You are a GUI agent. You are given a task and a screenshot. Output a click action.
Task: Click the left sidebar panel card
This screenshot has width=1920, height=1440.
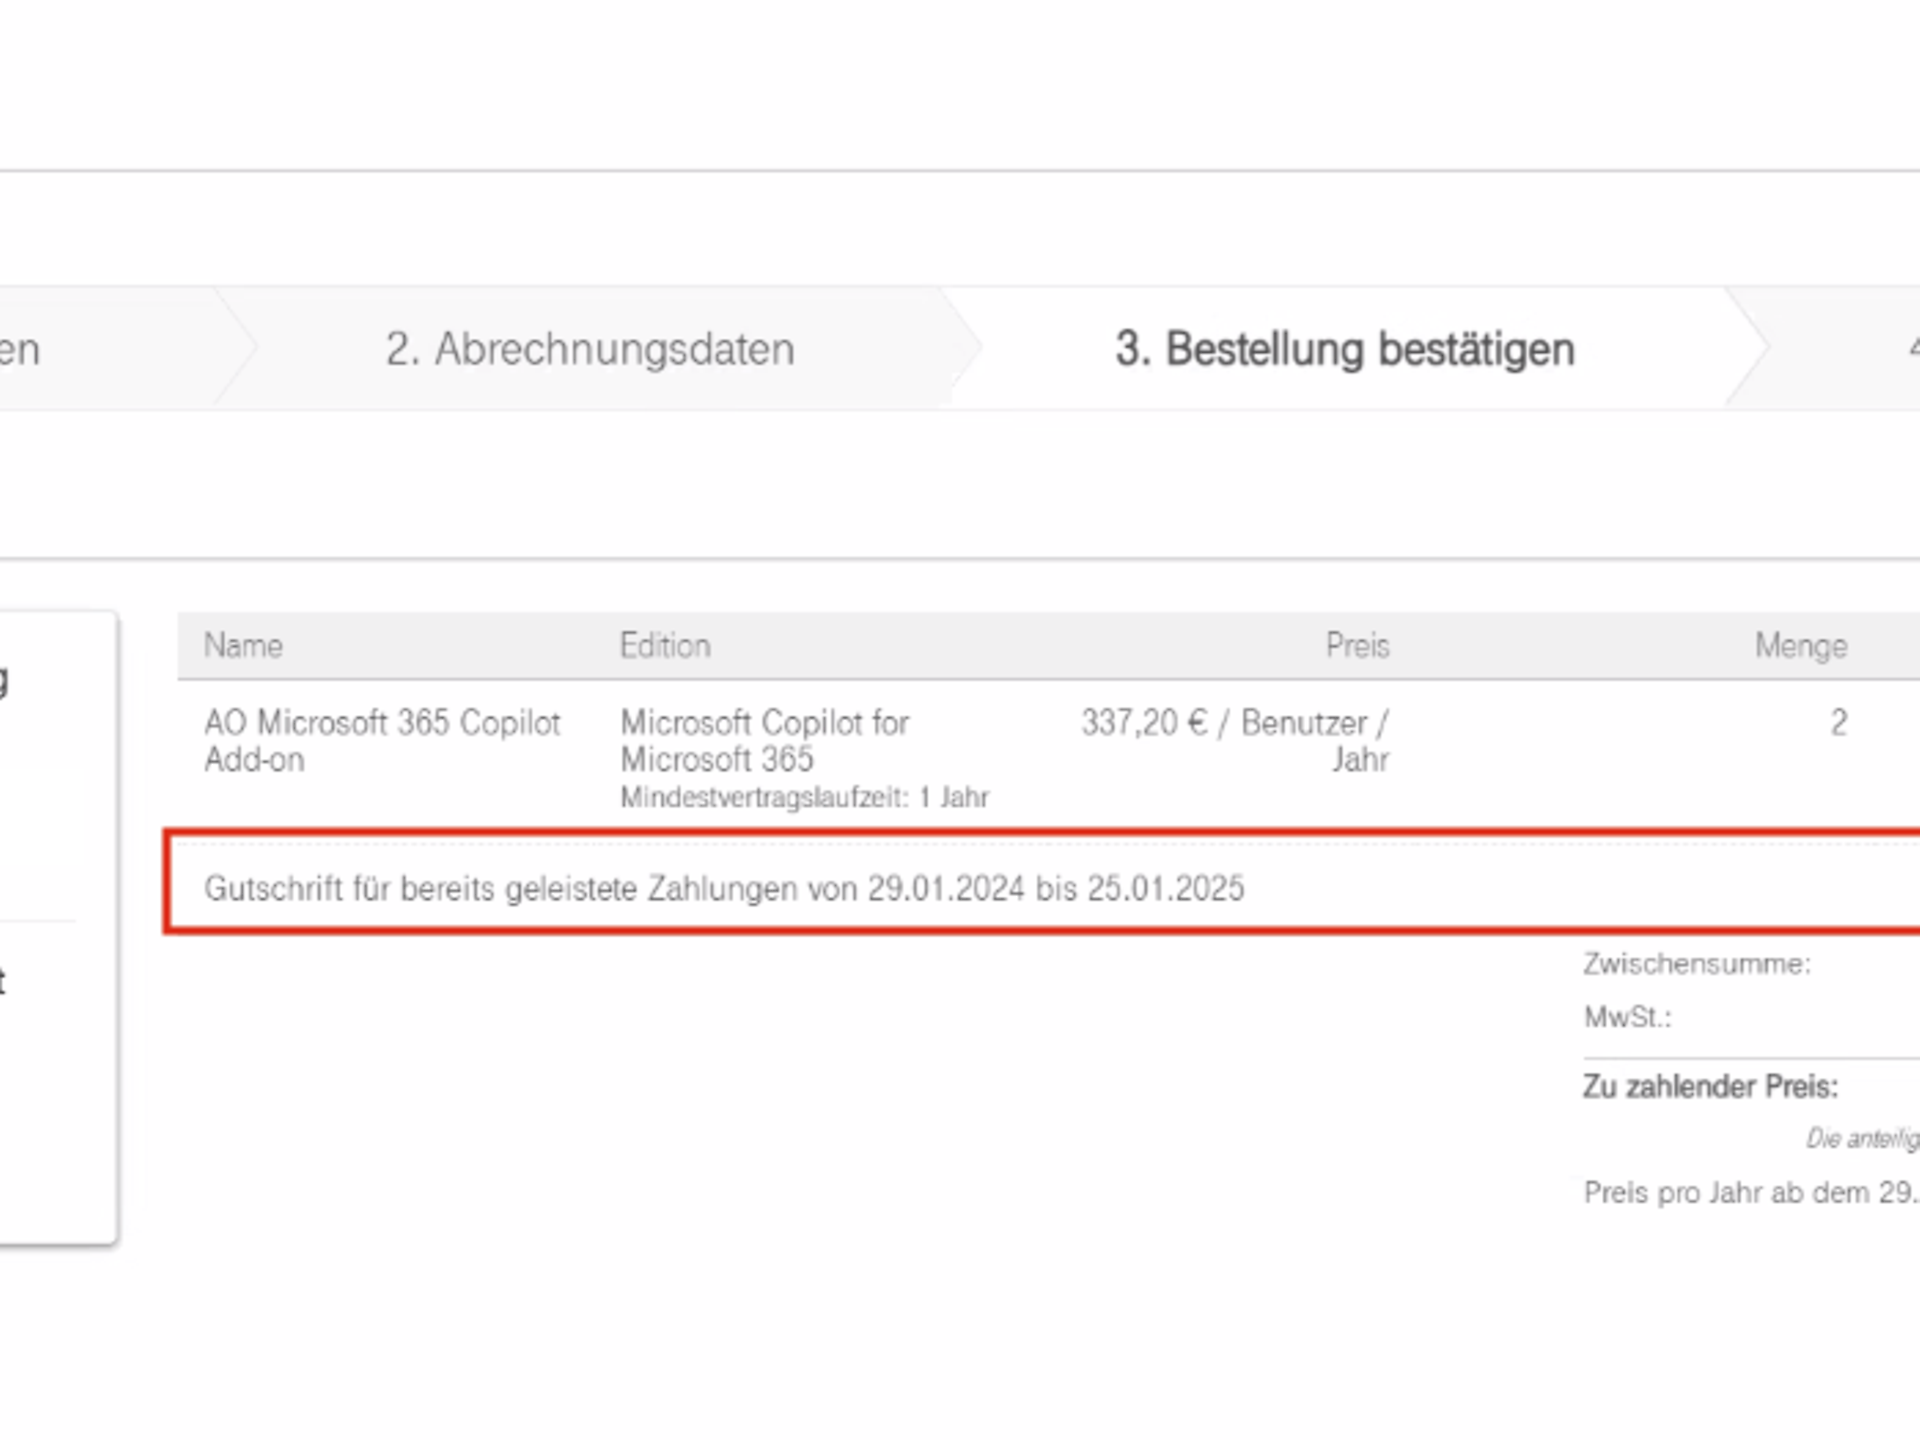(x=57, y=928)
